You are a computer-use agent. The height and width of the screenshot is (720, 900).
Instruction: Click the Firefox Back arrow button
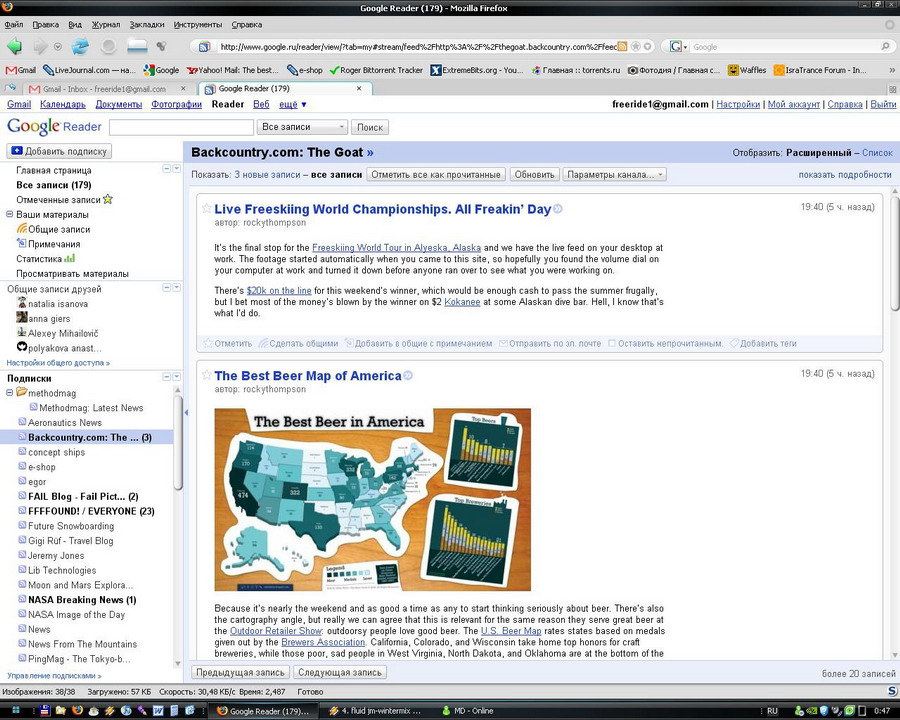[14, 47]
